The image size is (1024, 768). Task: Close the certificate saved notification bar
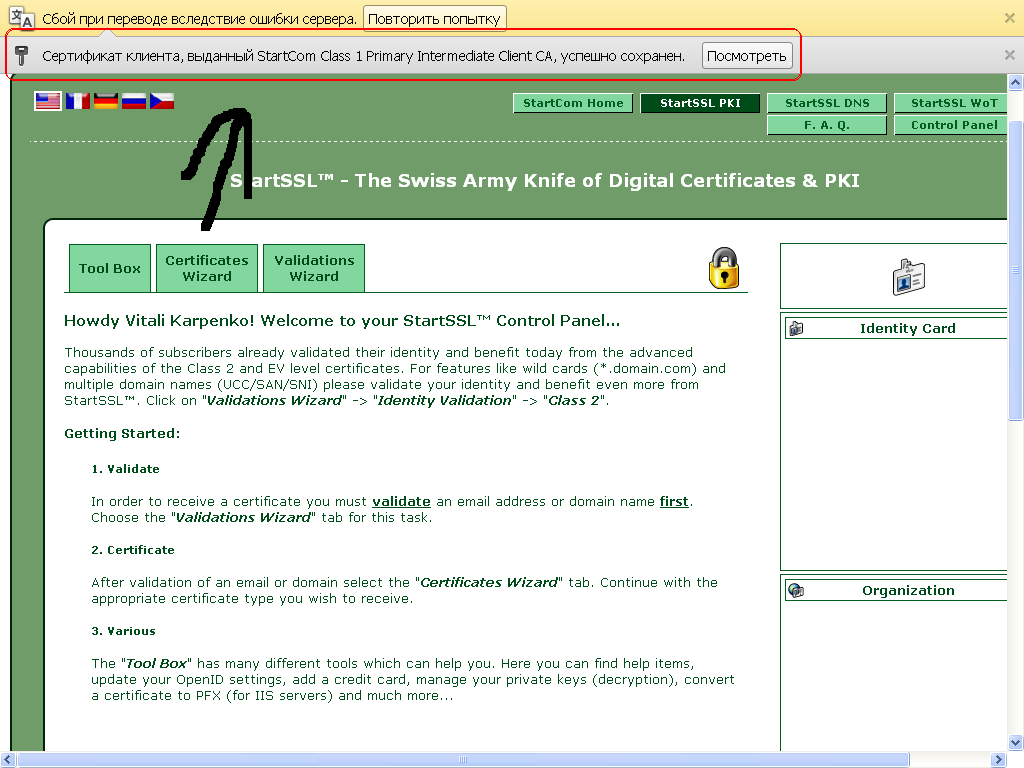click(x=1009, y=56)
